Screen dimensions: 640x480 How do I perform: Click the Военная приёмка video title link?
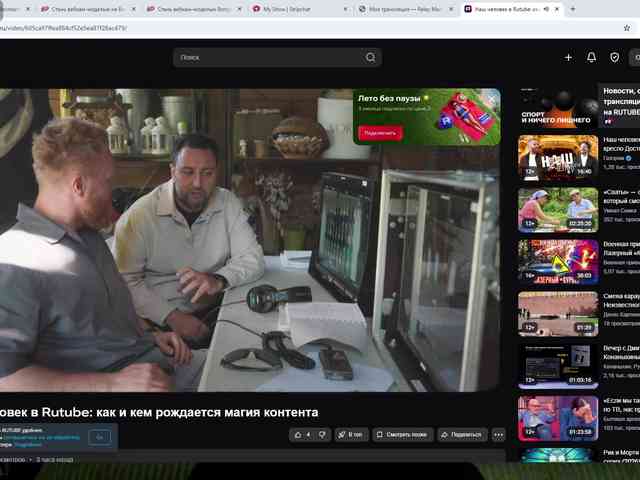[621, 248]
